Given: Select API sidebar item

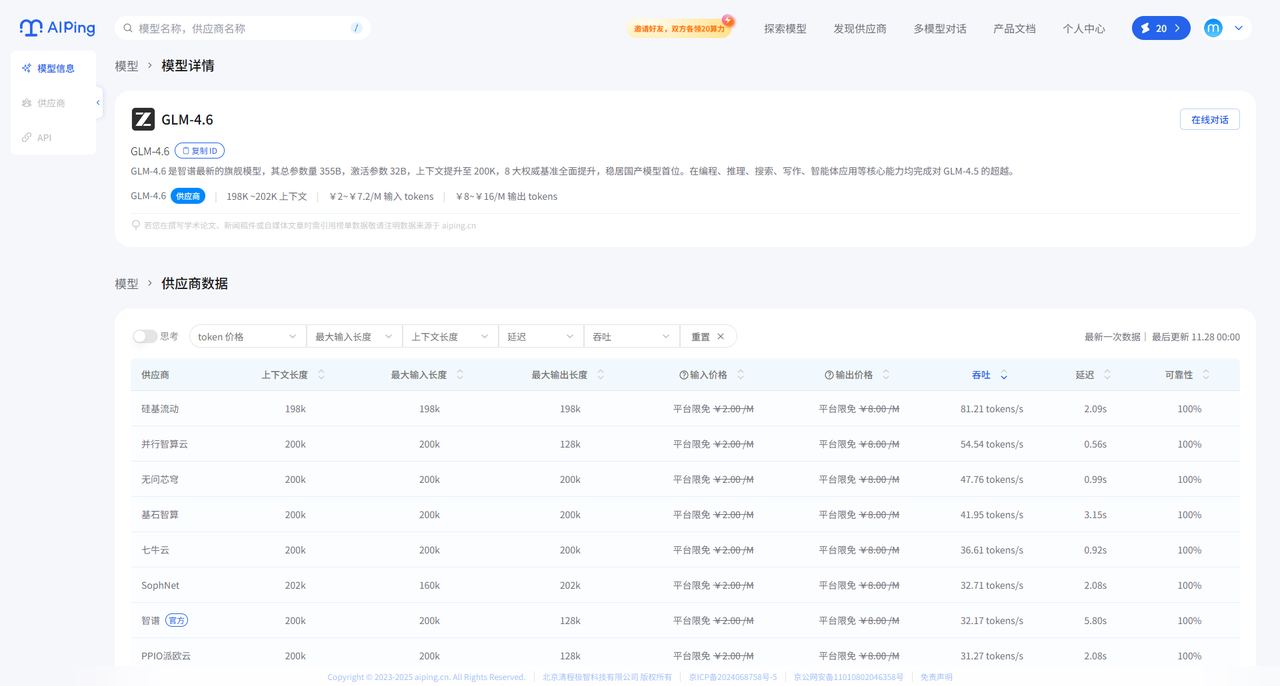Looking at the screenshot, I should (53, 137).
